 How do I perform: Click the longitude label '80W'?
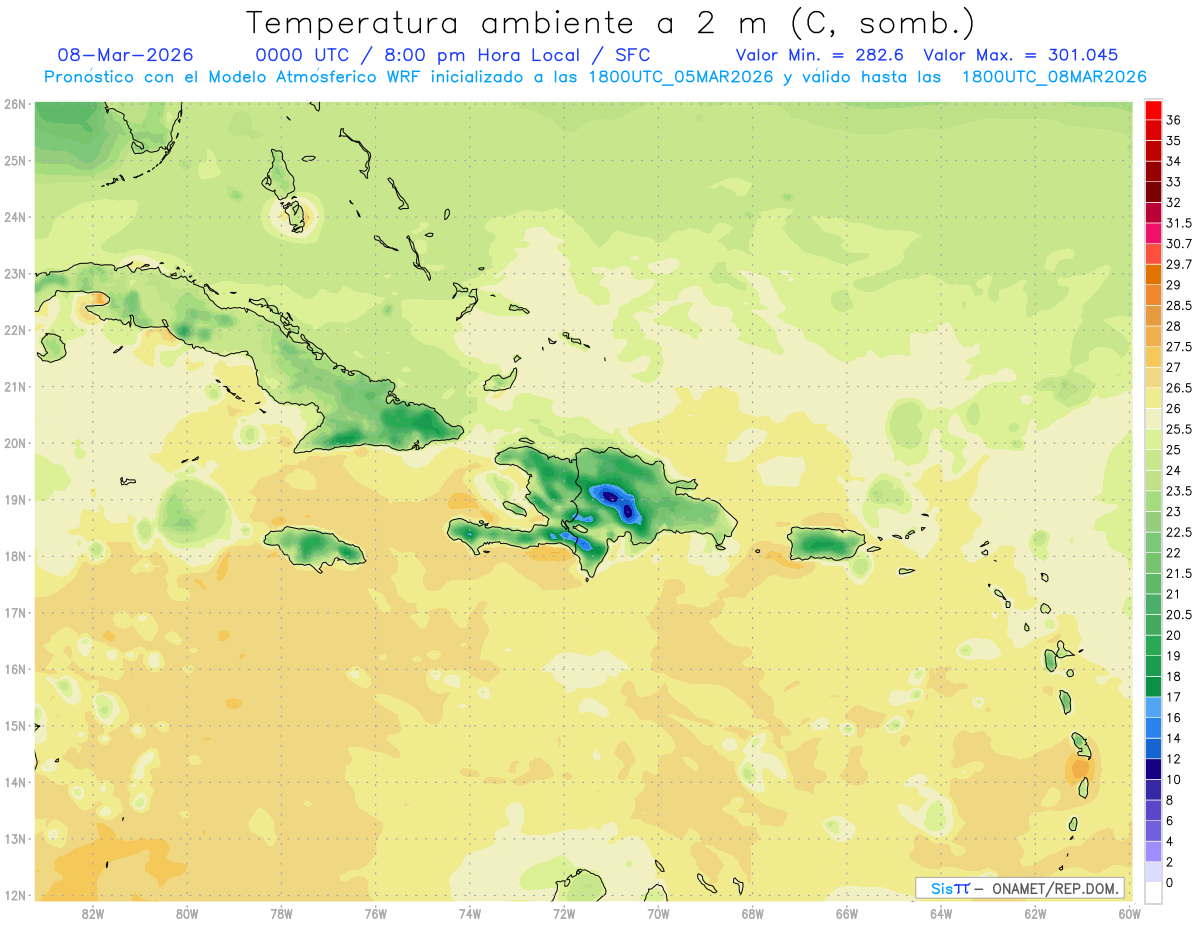point(186,913)
